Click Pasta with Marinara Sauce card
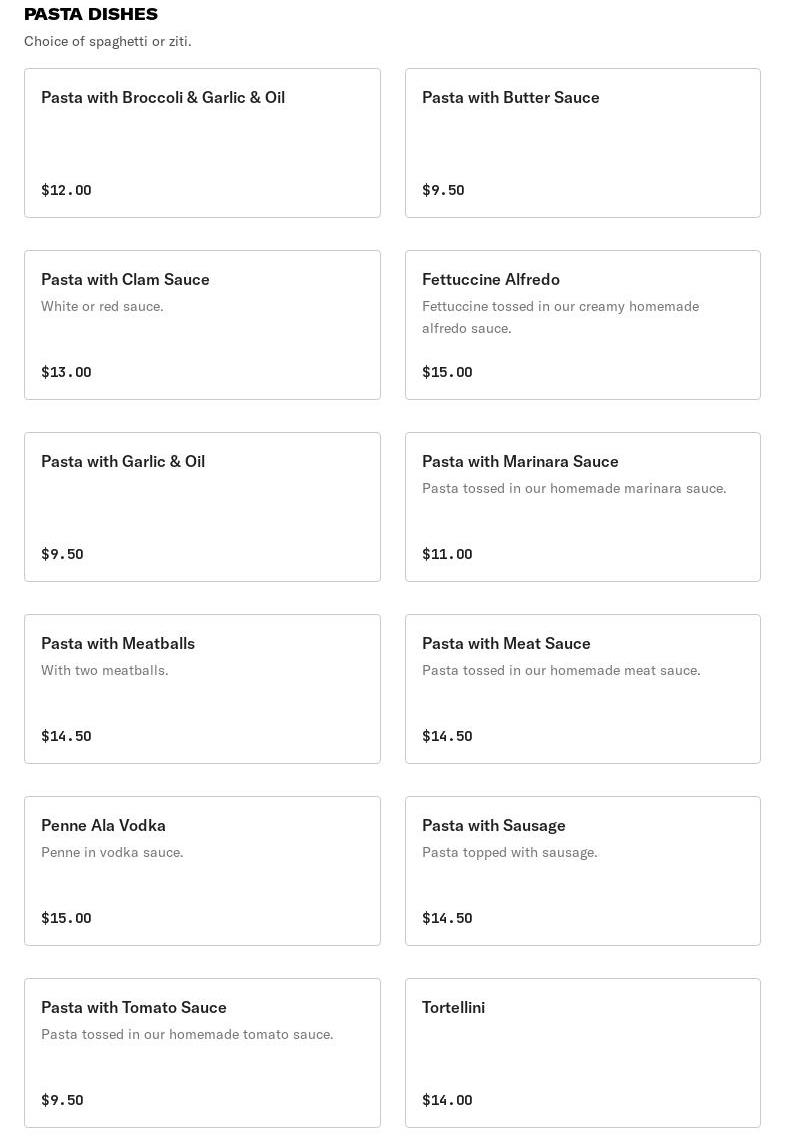The width and height of the screenshot is (785, 1142). coord(582,507)
